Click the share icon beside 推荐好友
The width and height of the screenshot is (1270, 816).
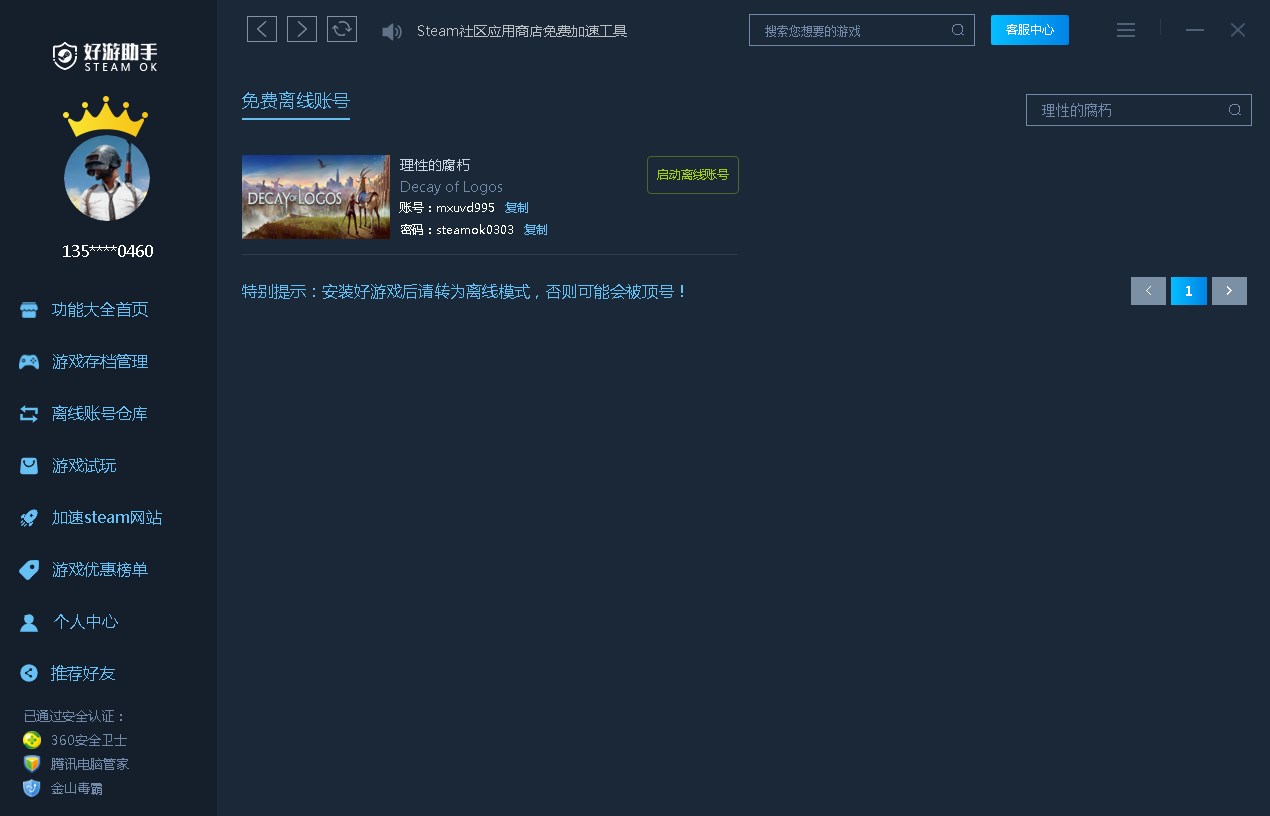click(x=29, y=673)
